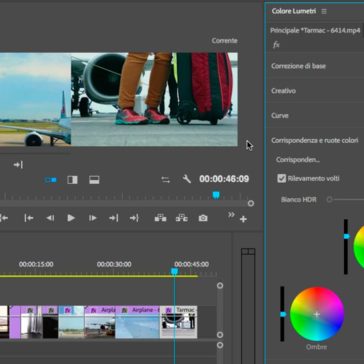Click the Extract button
Screen dimensions: 364x364
click(x=182, y=218)
